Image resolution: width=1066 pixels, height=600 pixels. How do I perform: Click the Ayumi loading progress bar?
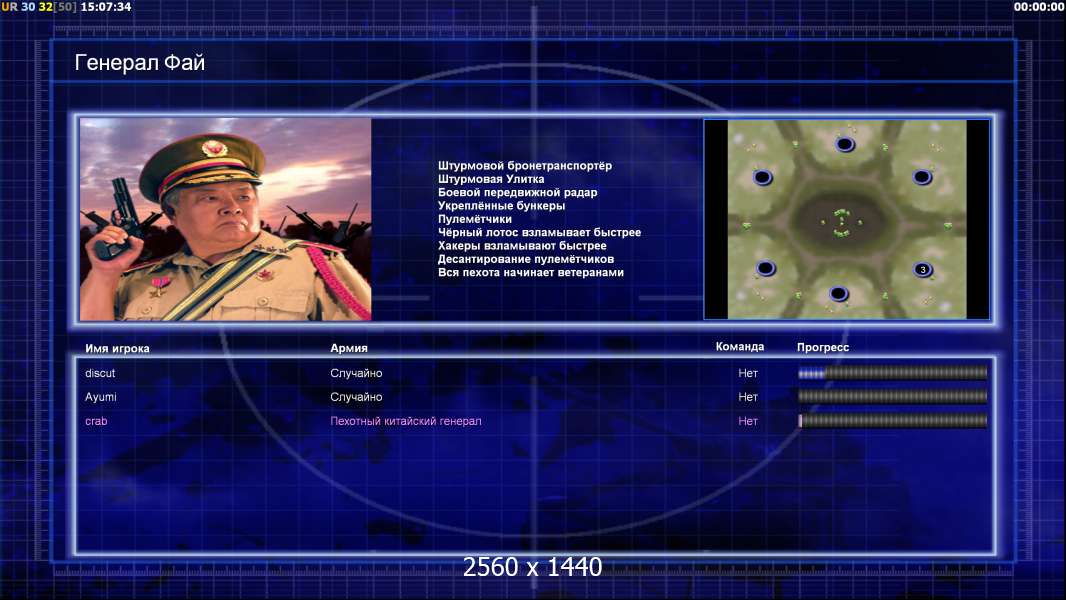coord(893,397)
